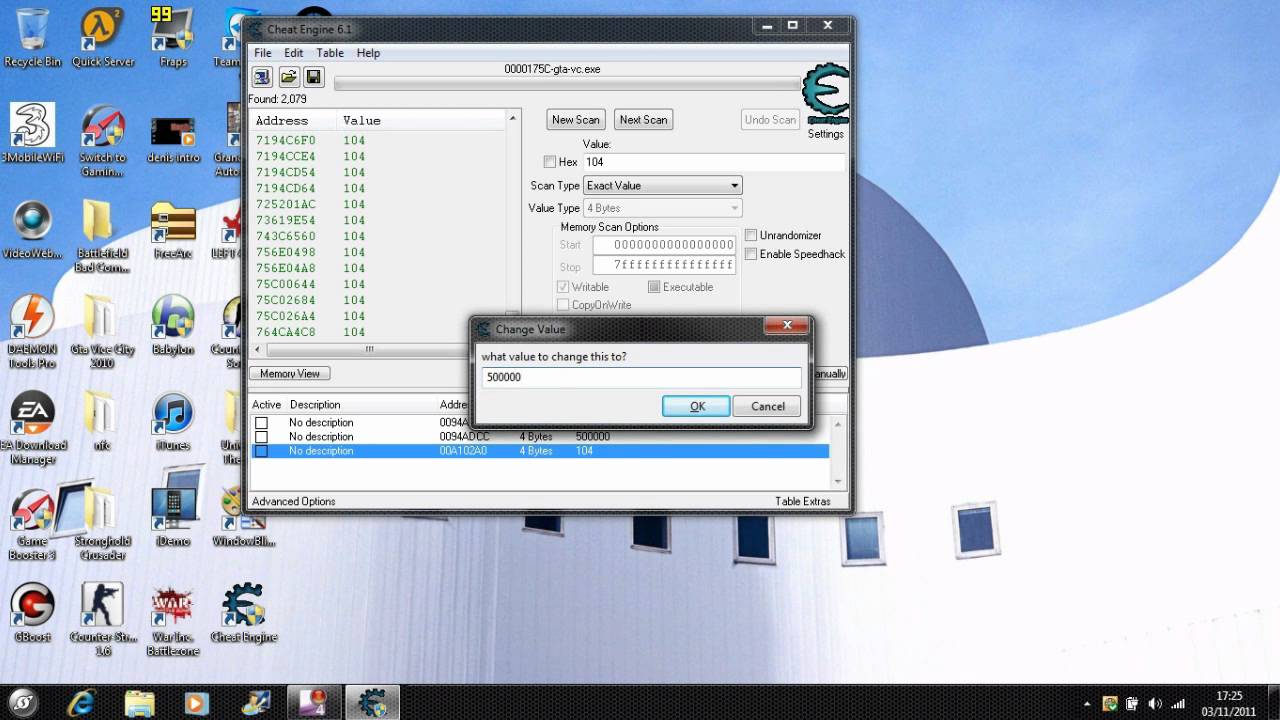This screenshot has height=720, width=1280.
Task: Launch iDemo desktop shortcut
Action: (x=173, y=518)
